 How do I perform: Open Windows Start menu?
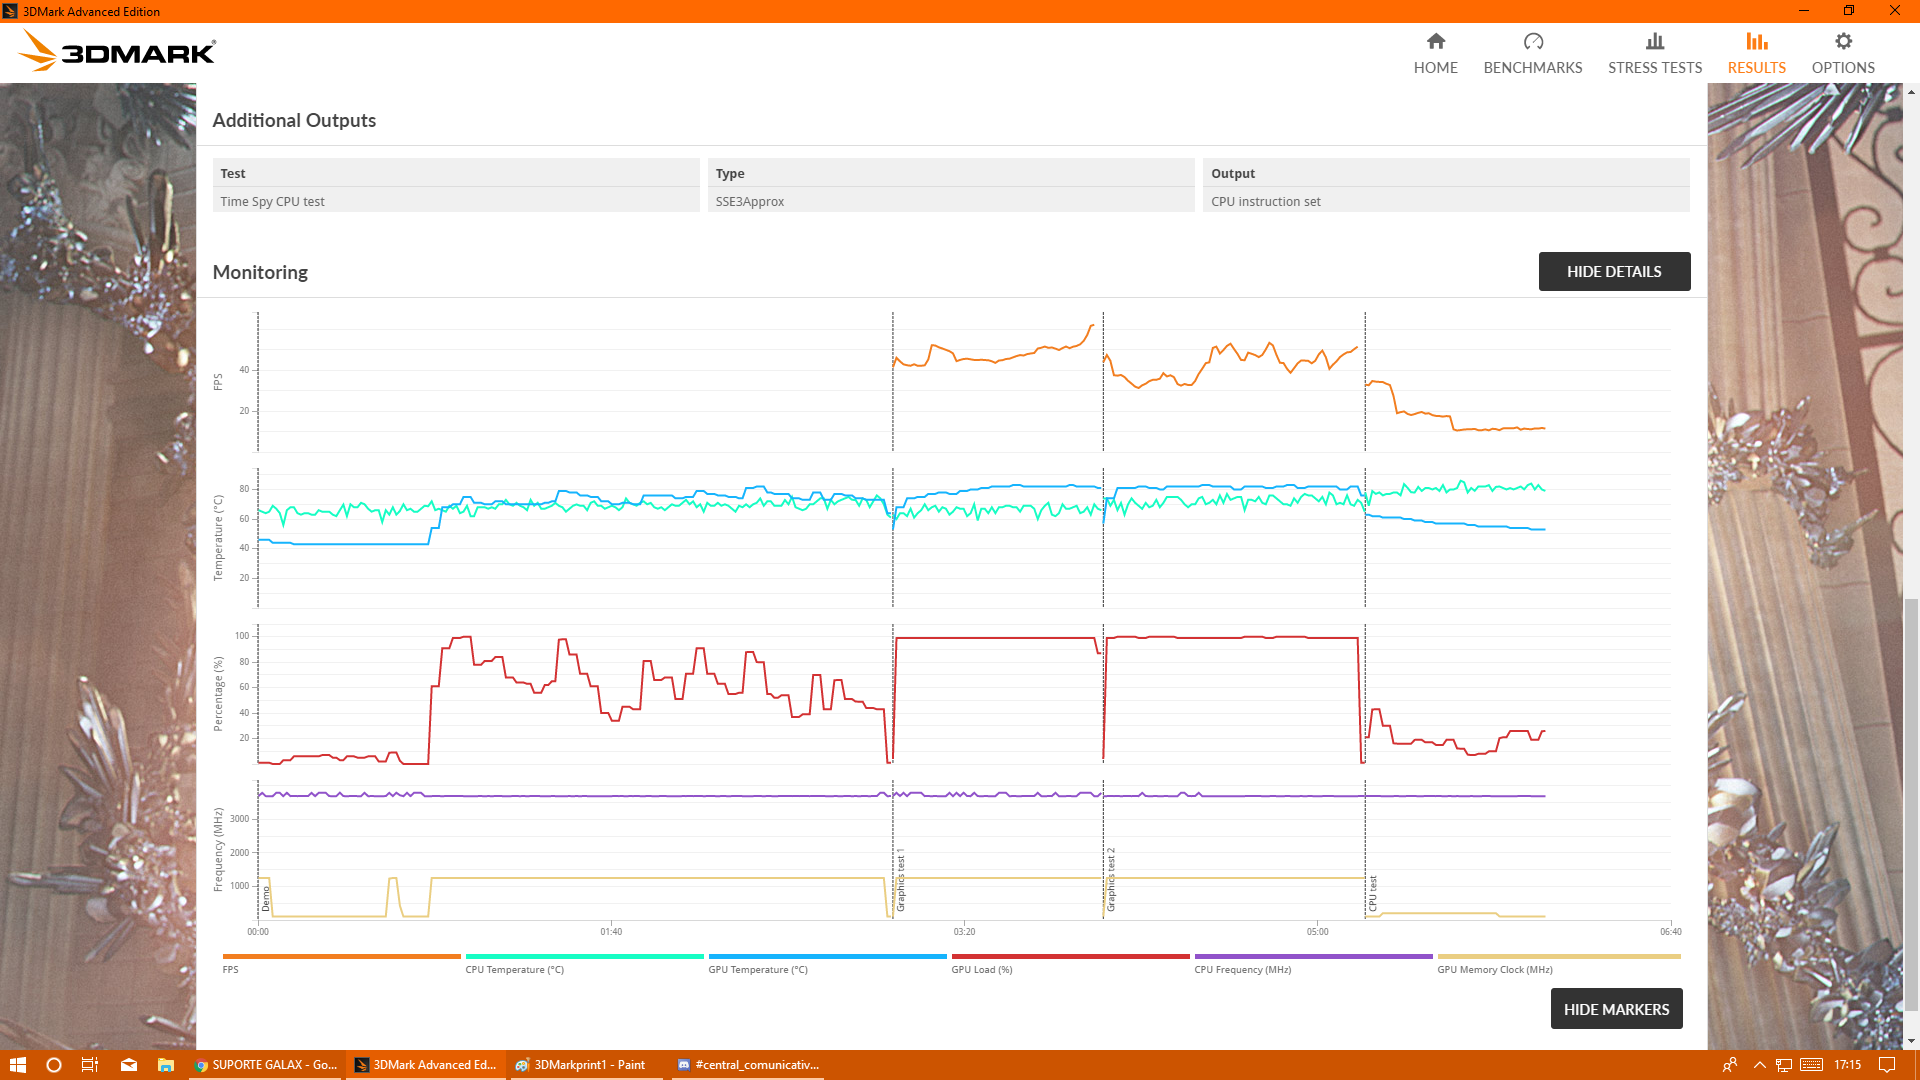click(x=17, y=1065)
